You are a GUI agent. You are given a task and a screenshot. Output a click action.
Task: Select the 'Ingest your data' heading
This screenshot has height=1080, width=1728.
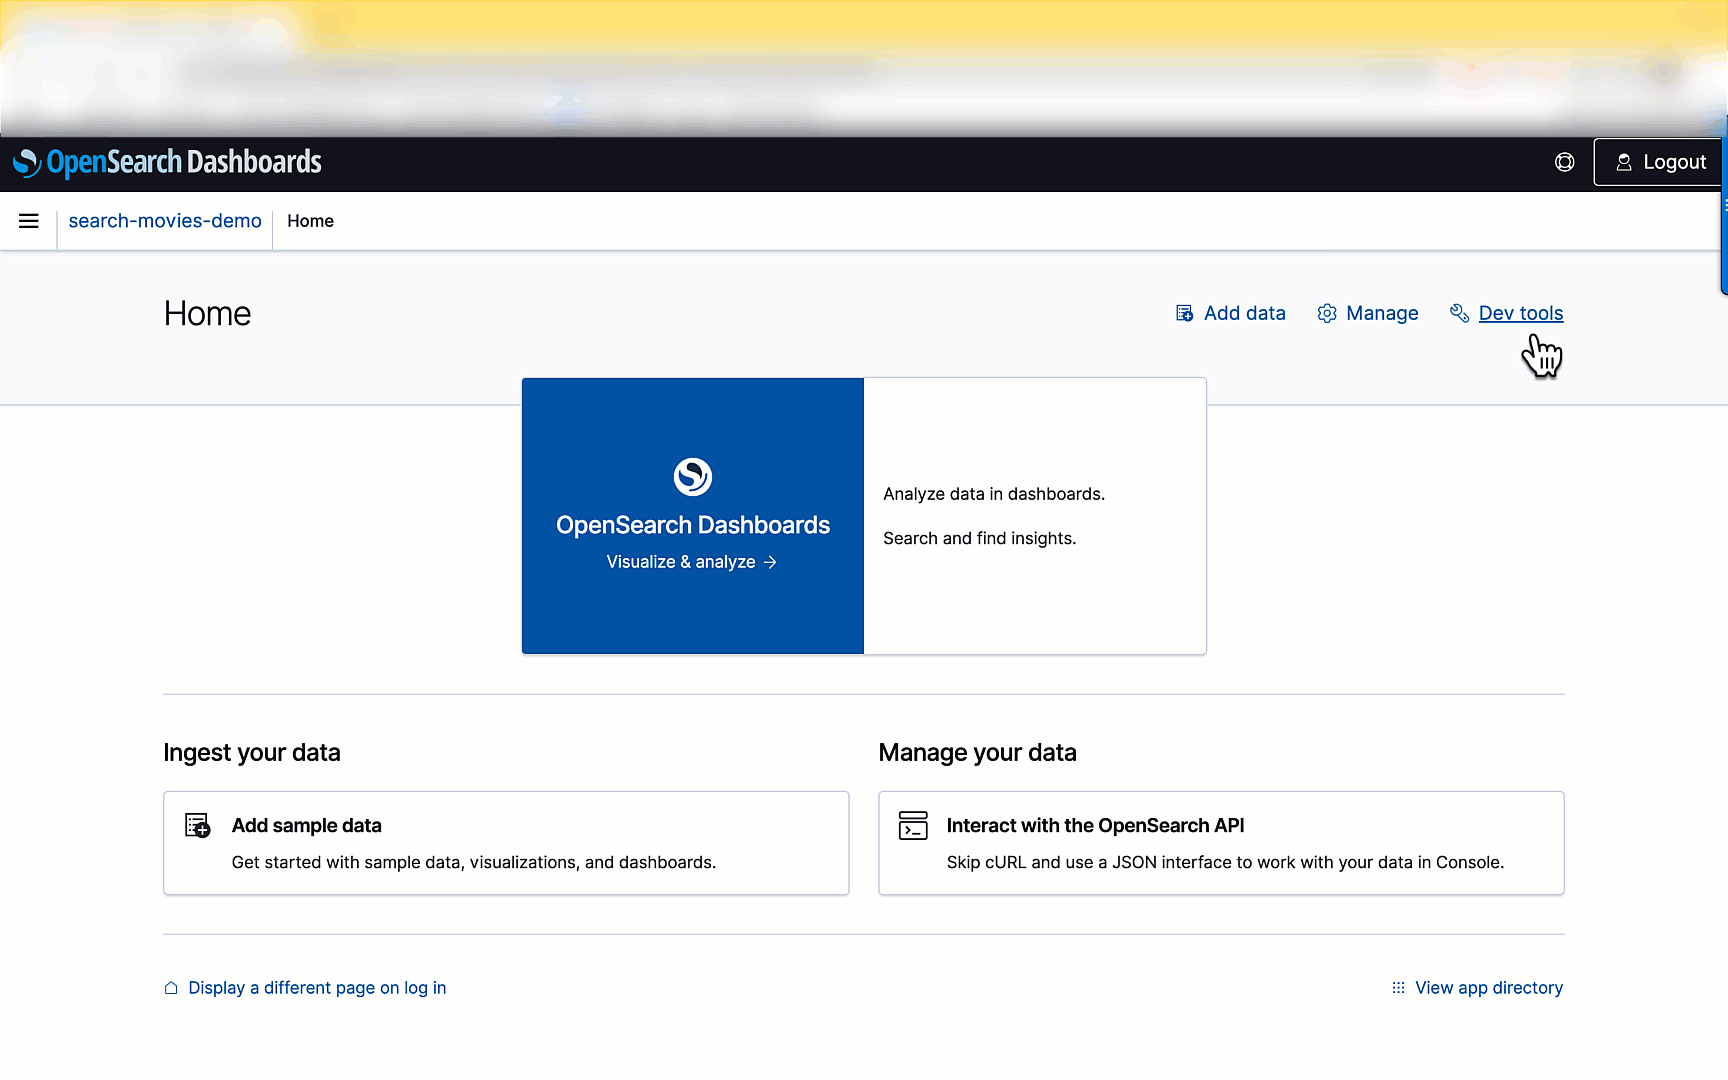click(252, 753)
